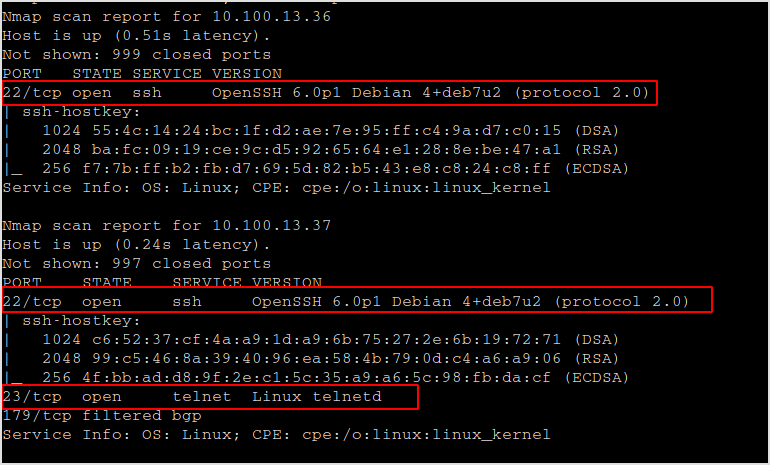
Task: Click the first ssh-hostkey label
Action: 81,112
